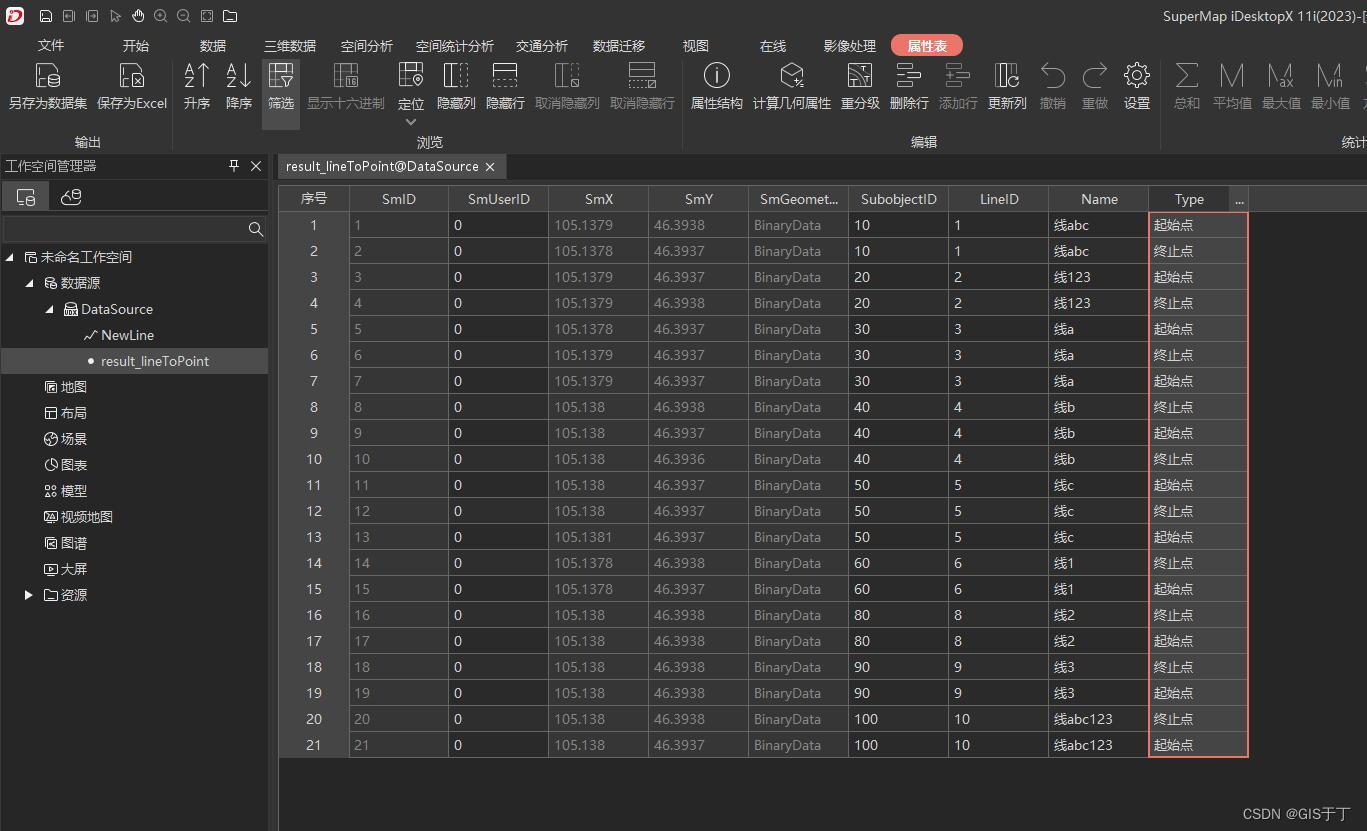Expand the 资源 tree node
1367x831 pixels.
tap(29, 595)
